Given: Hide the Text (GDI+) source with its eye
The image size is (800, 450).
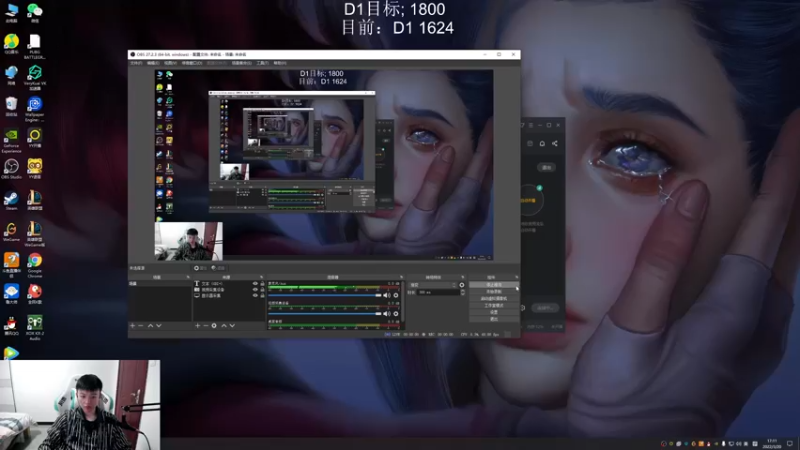Looking at the screenshot, I should pyautogui.click(x=255, y=284).
